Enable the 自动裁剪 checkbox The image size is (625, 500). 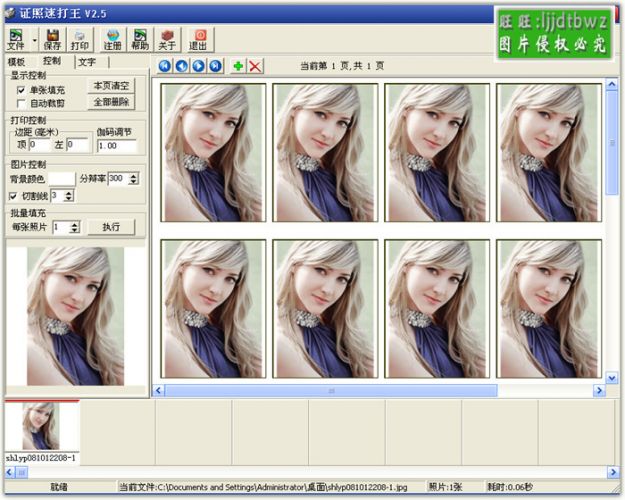pyautogui.click(x=22, y=103)
